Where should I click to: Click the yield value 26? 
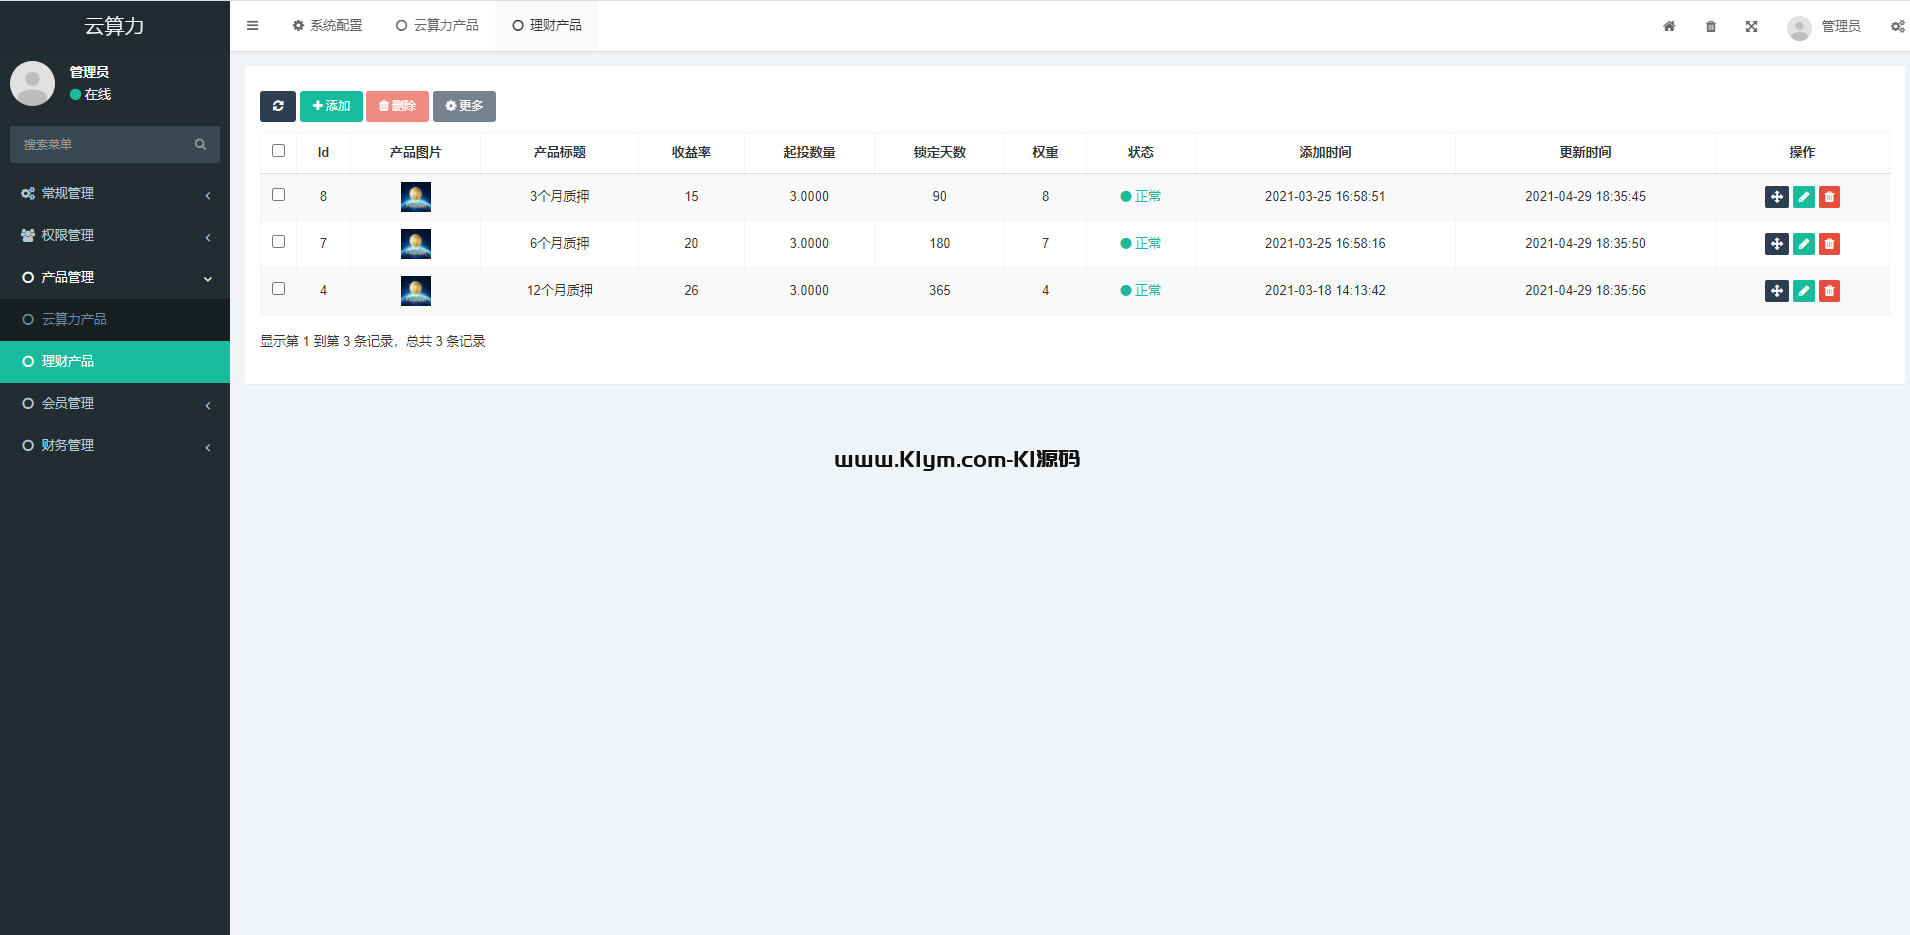tap(691, 291)
